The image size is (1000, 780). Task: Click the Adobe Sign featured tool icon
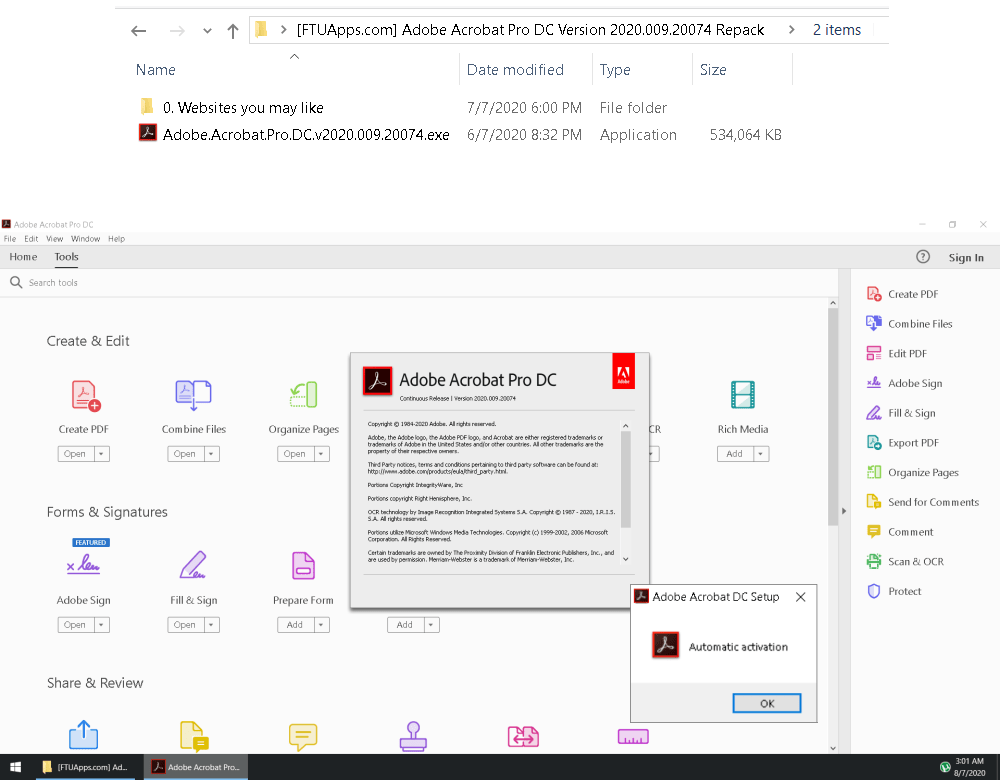point(84,564)
